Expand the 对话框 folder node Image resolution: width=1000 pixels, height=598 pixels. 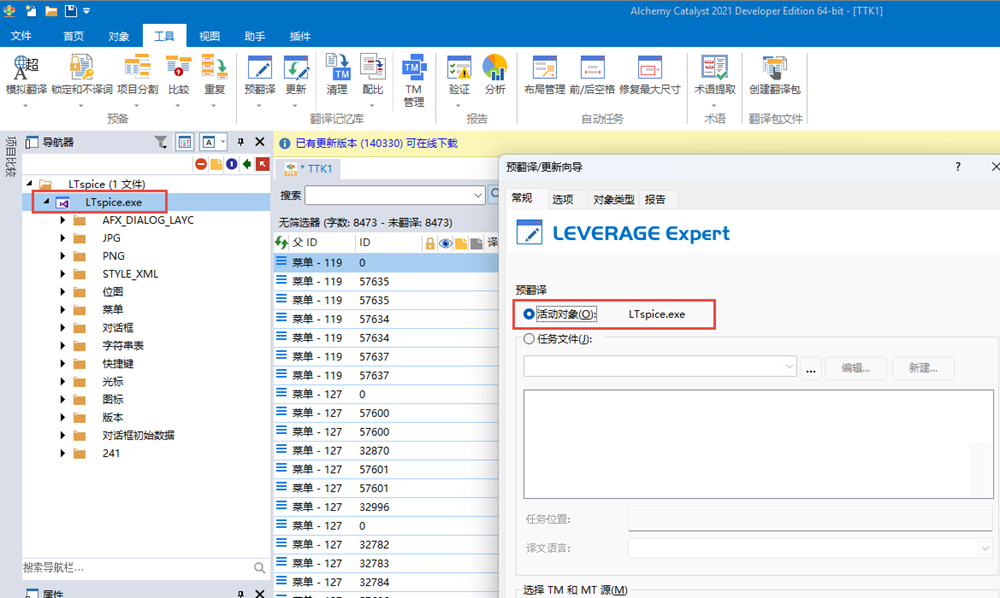(x=62, y=328)
